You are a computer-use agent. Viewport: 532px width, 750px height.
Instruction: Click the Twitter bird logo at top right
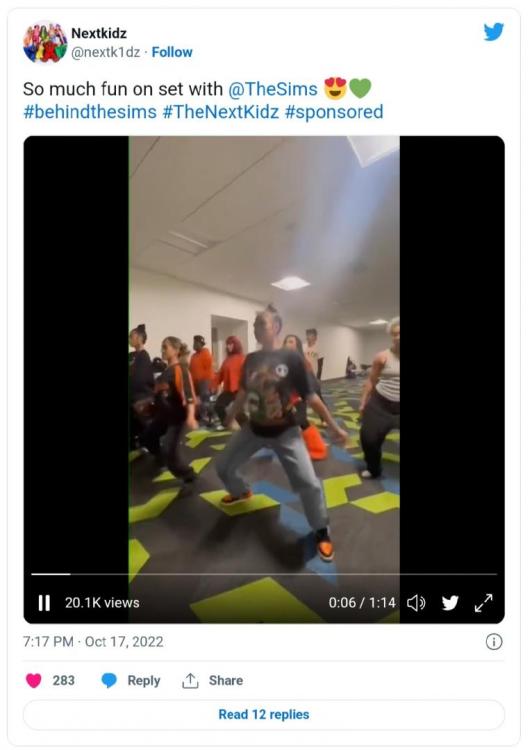pyautogui.click(x=493, y=32)
